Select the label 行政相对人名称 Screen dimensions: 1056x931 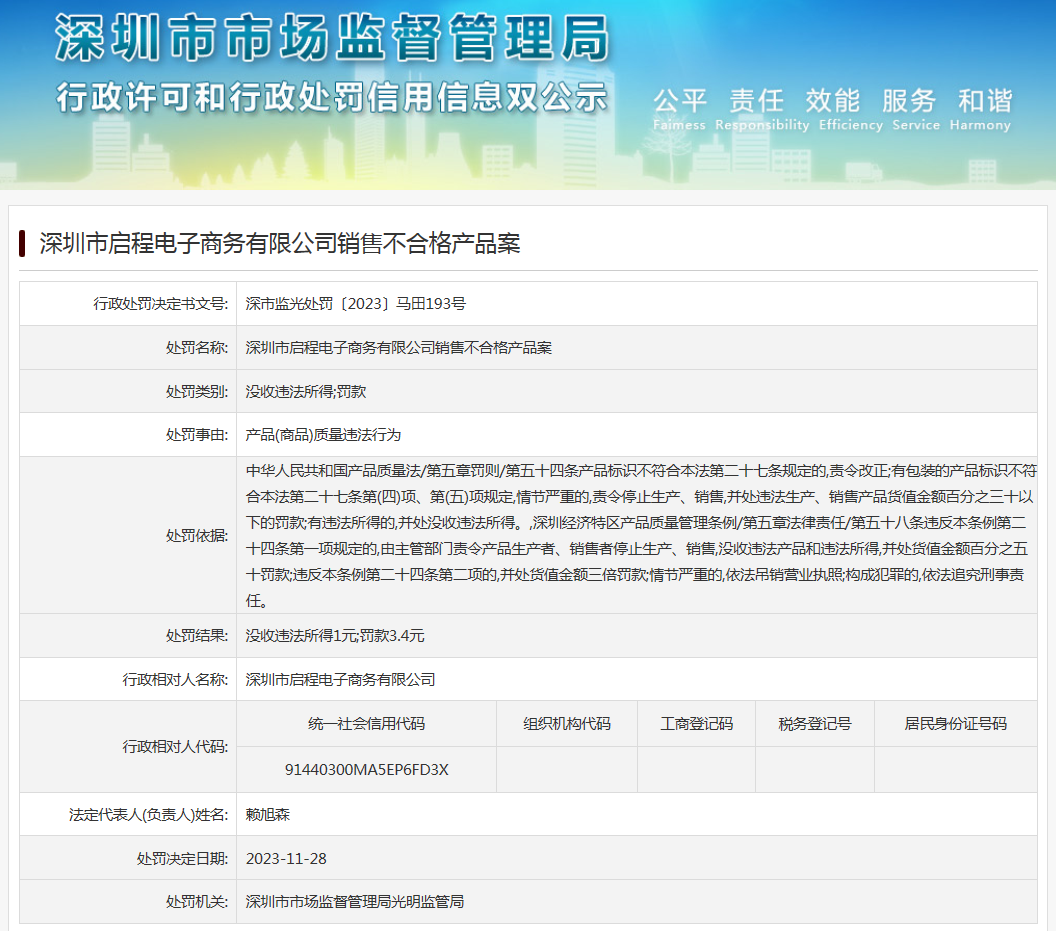175,680
